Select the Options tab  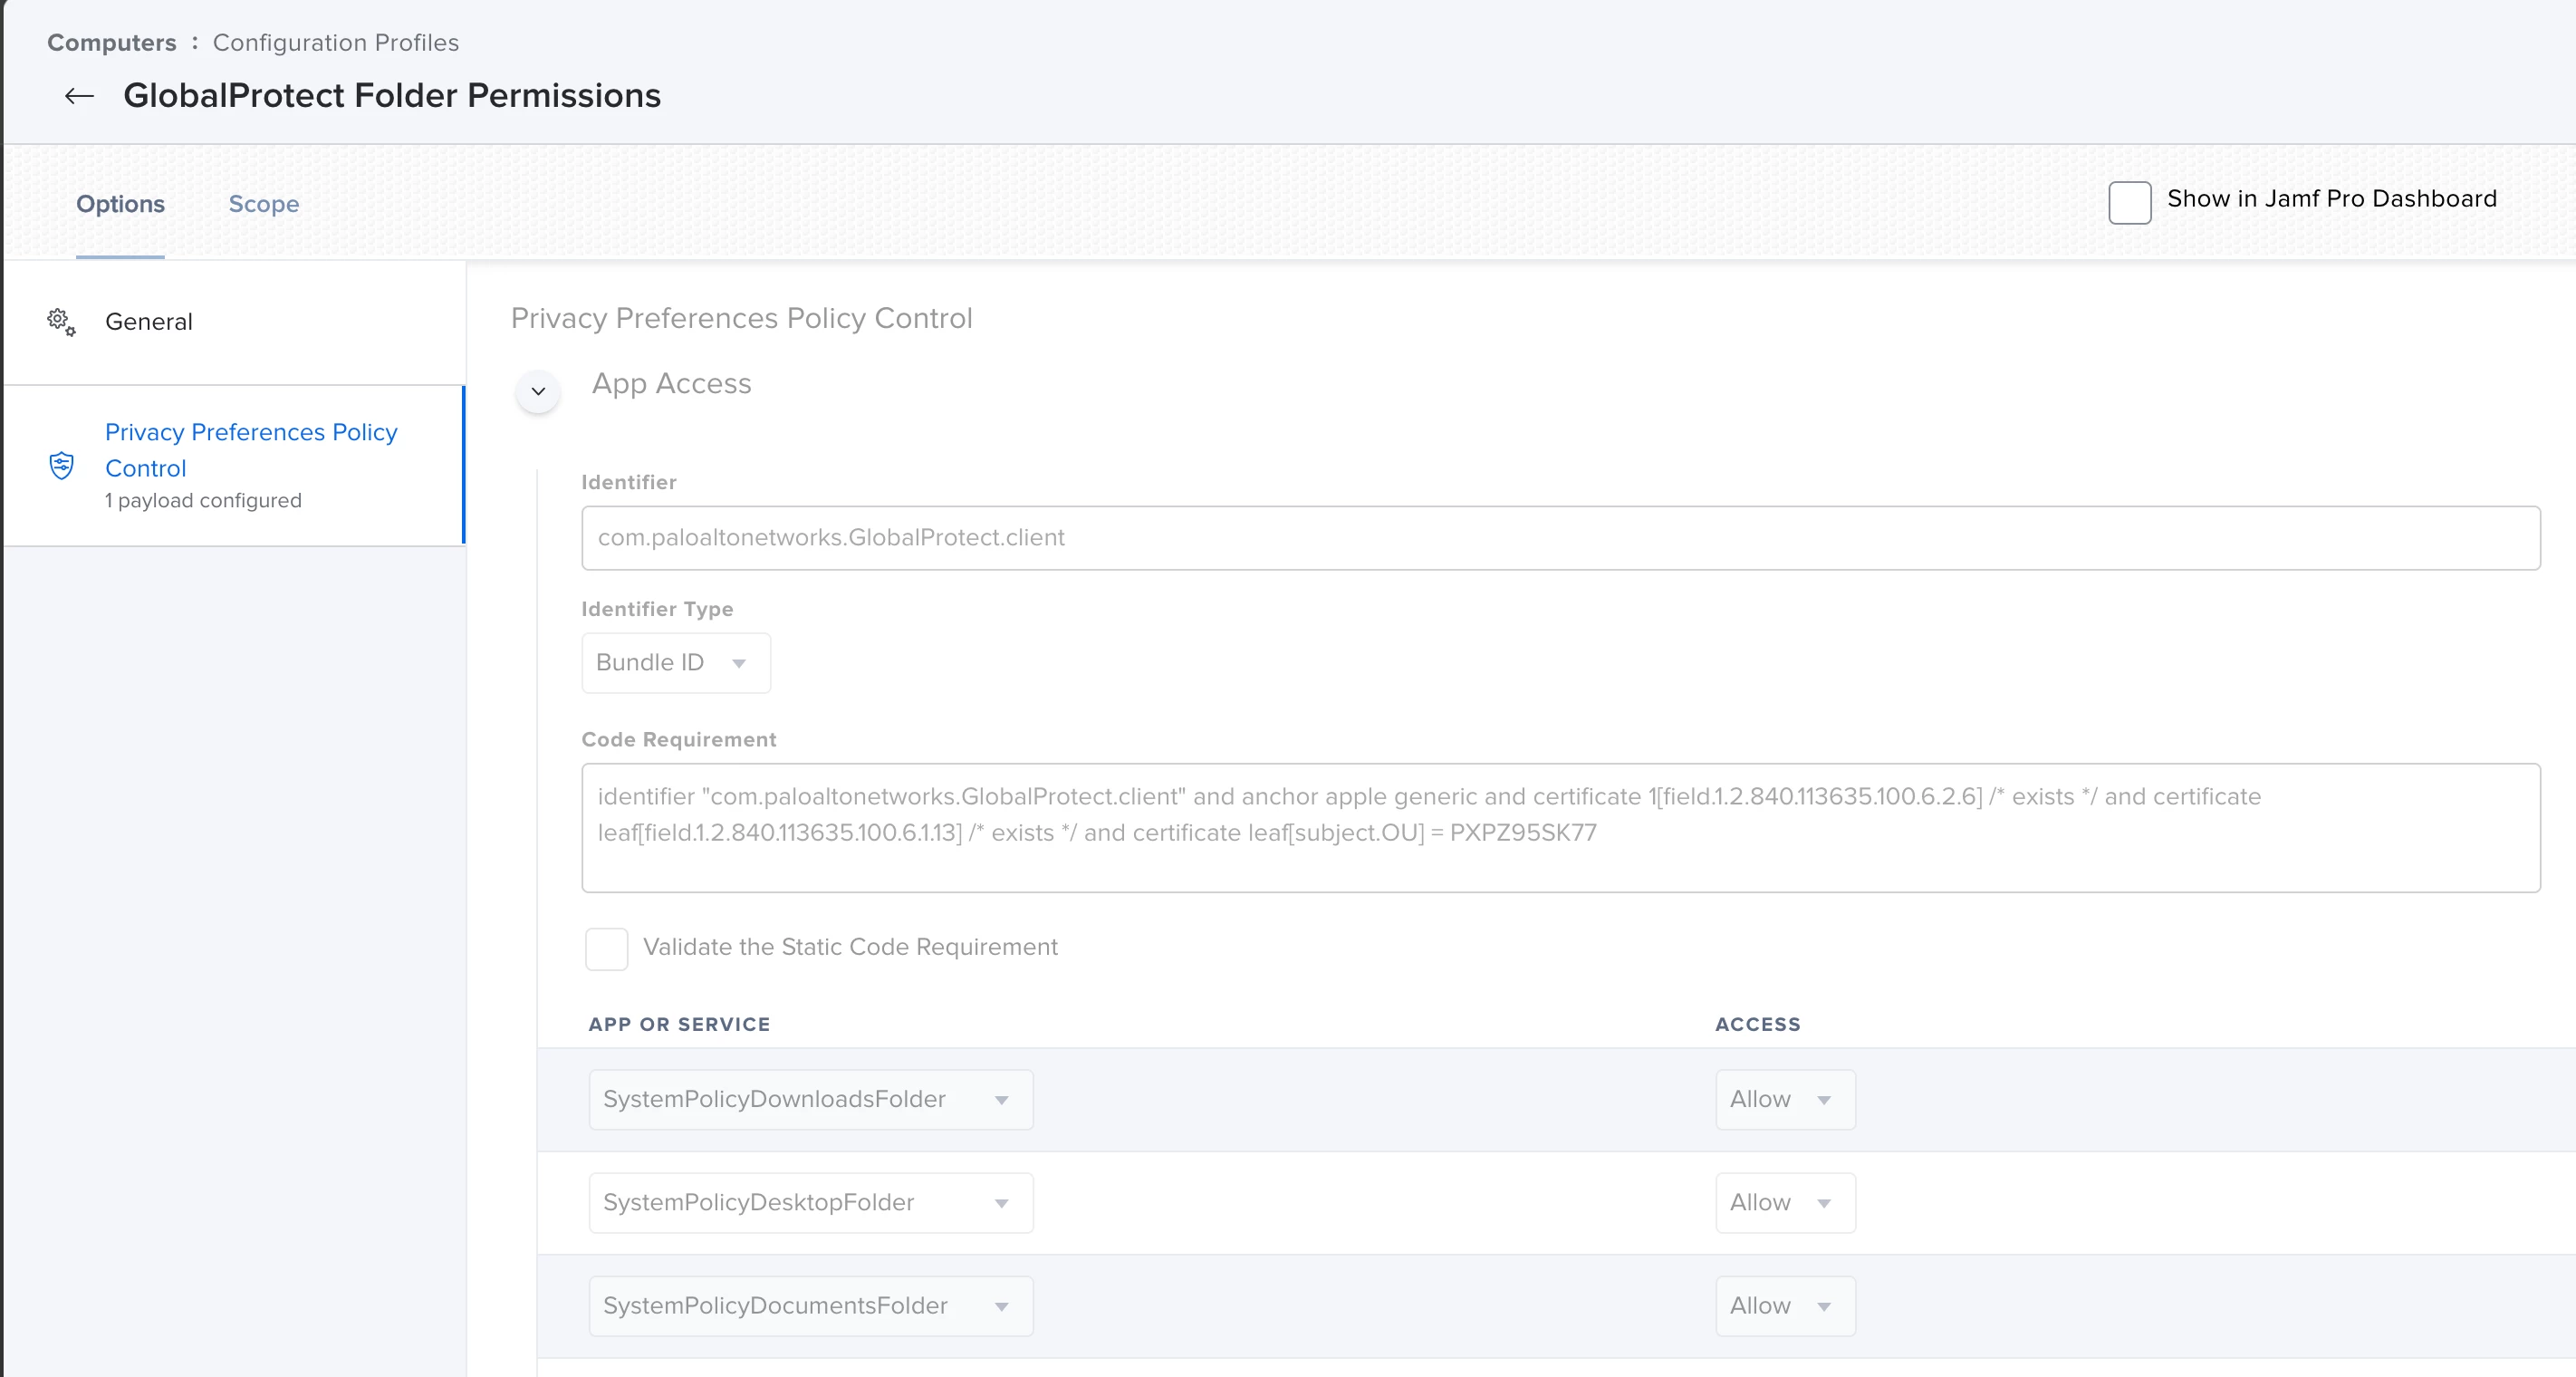(x=120, y=204)
